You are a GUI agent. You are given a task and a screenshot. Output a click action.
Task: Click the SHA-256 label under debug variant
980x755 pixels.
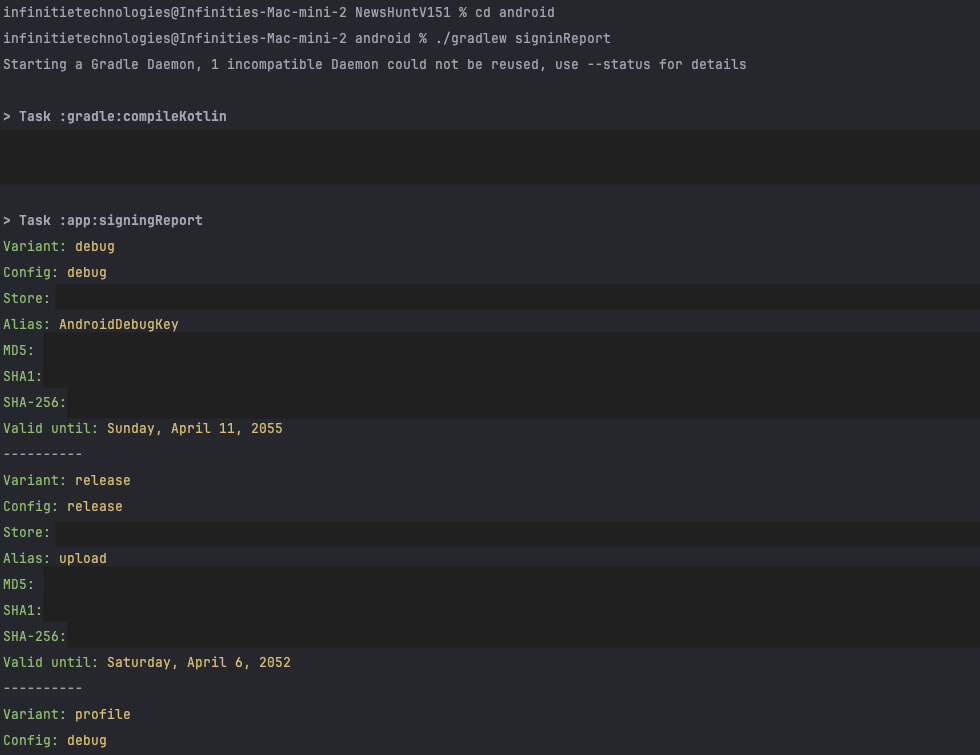click(x=32, y=402)
